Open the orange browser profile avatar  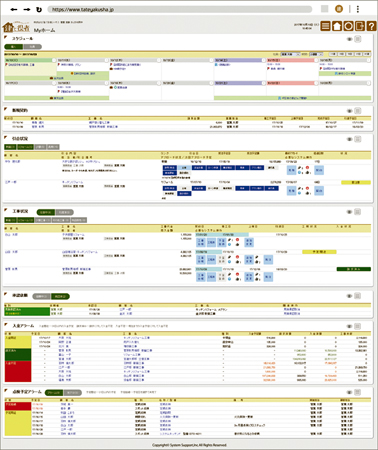tap(339, 9)
